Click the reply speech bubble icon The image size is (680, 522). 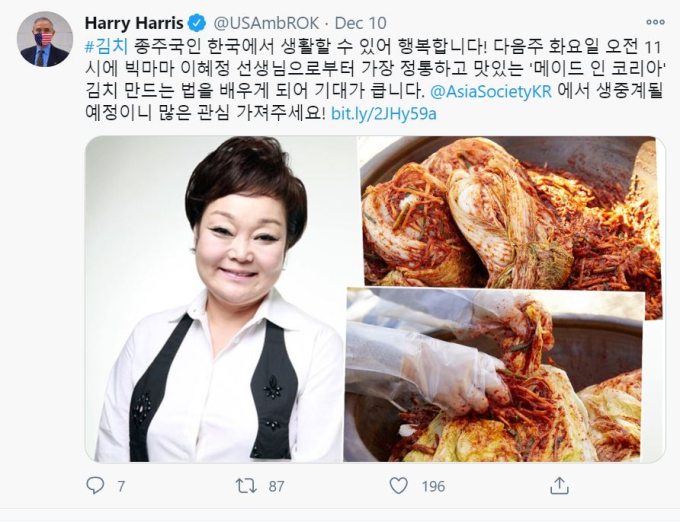(95, 486)
